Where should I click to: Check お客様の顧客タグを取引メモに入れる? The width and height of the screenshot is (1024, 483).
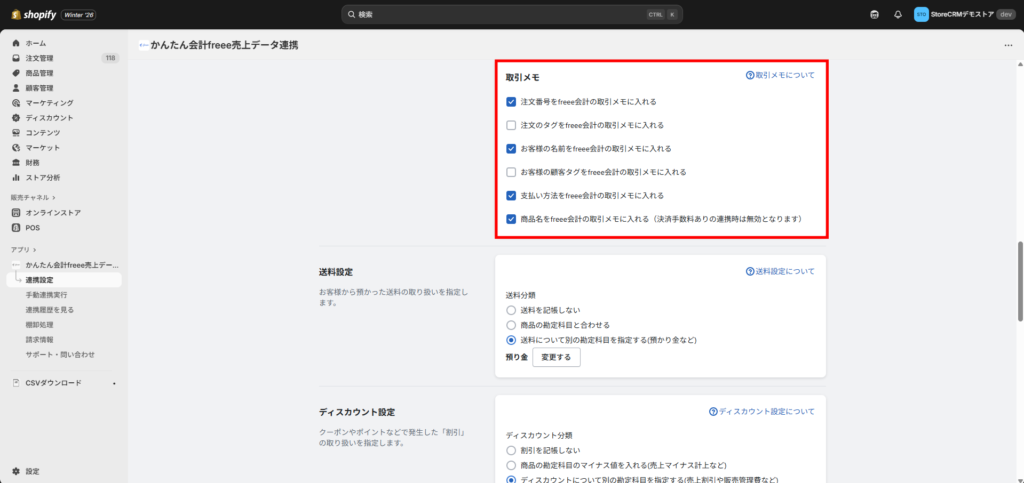pos(511,172)
